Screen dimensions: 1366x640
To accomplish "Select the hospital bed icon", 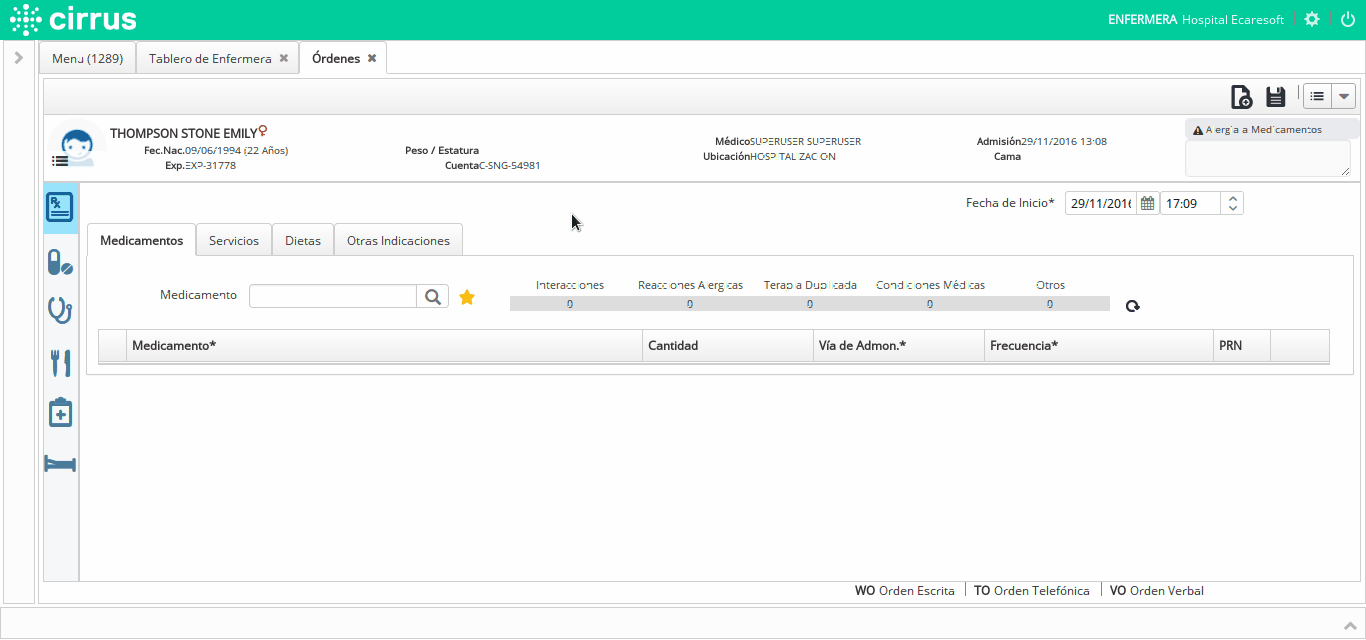I will 60,464.
